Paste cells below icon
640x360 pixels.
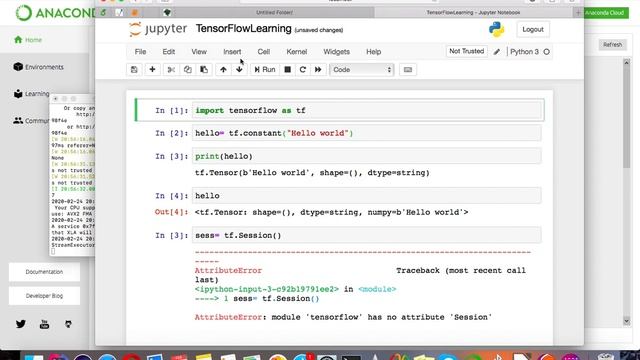coord(204,70)
